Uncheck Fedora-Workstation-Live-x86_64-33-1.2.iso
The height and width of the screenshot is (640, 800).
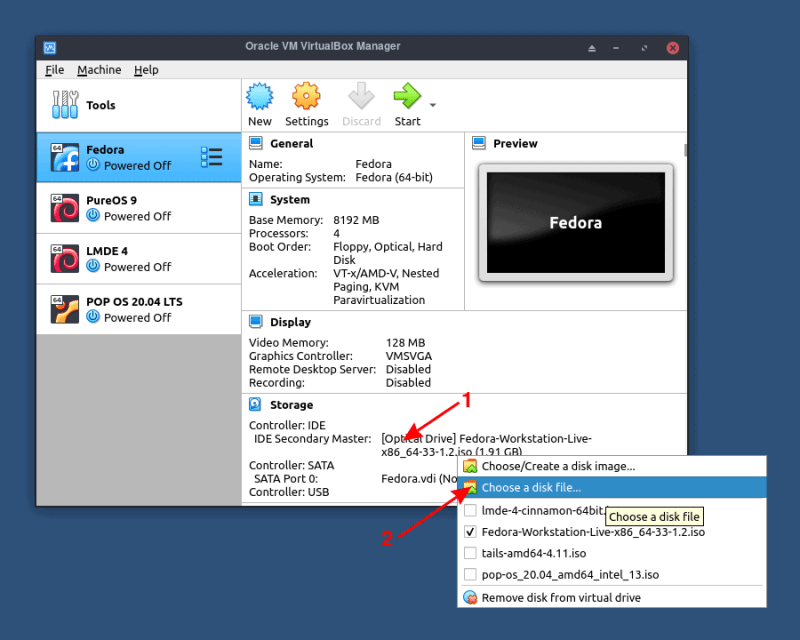click(x=470, y=533)
